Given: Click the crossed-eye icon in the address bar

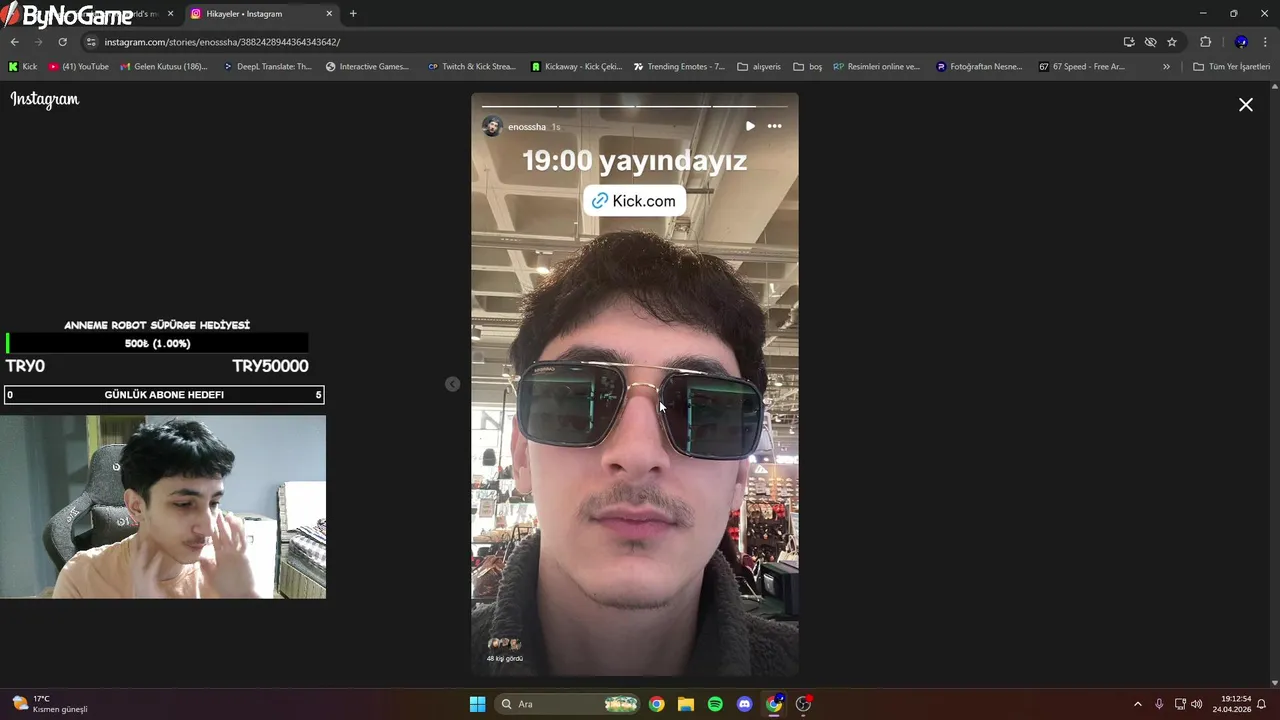Looking at the screenshot, I should point(1150,42).
